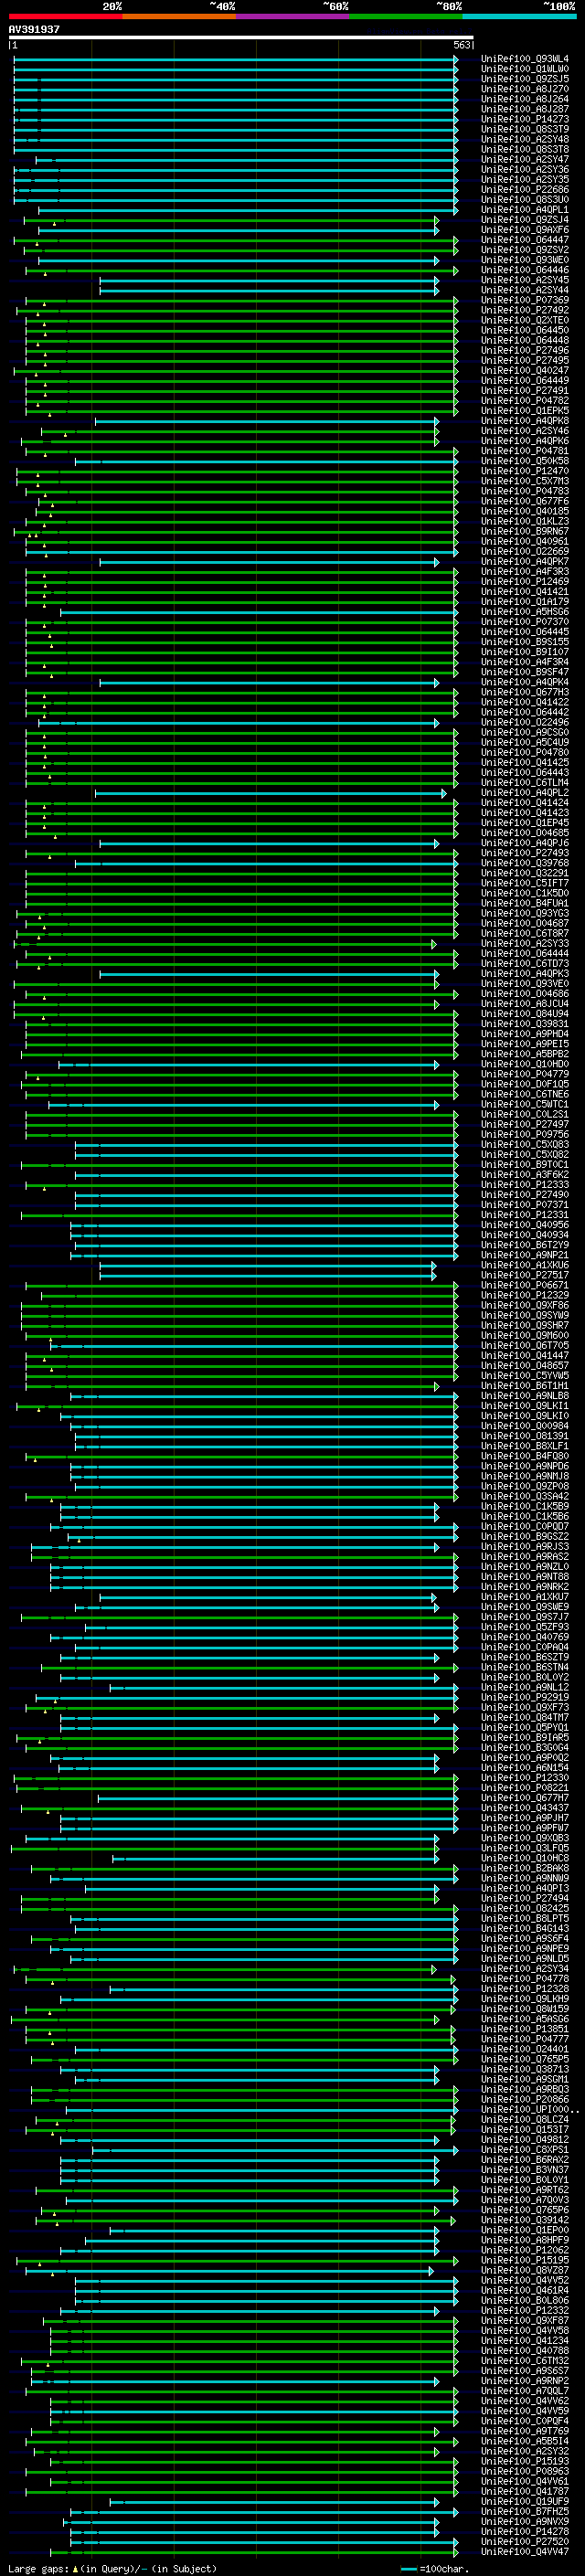Select the UniRef100_C5WTC1 label
This screenshot has width=585, height=2576.
(x=524, y=1104)
